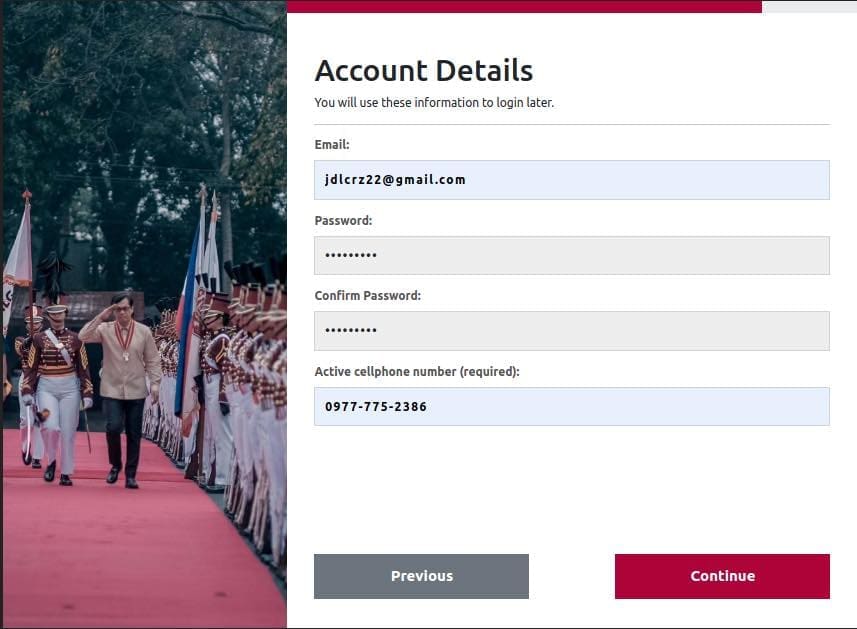Click the female cadet officer in photo
This screenshot has width=857, height=629.
pos(57,393)
